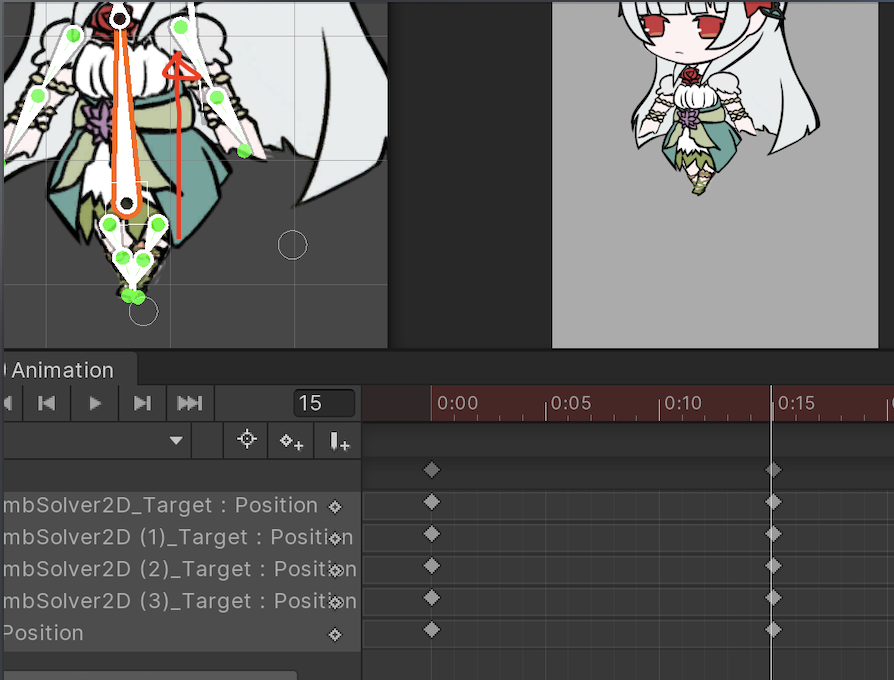Click the 0:05 mark on timeline ruler
The height and width of the screenshot is (680, 894).
(571, 404)
